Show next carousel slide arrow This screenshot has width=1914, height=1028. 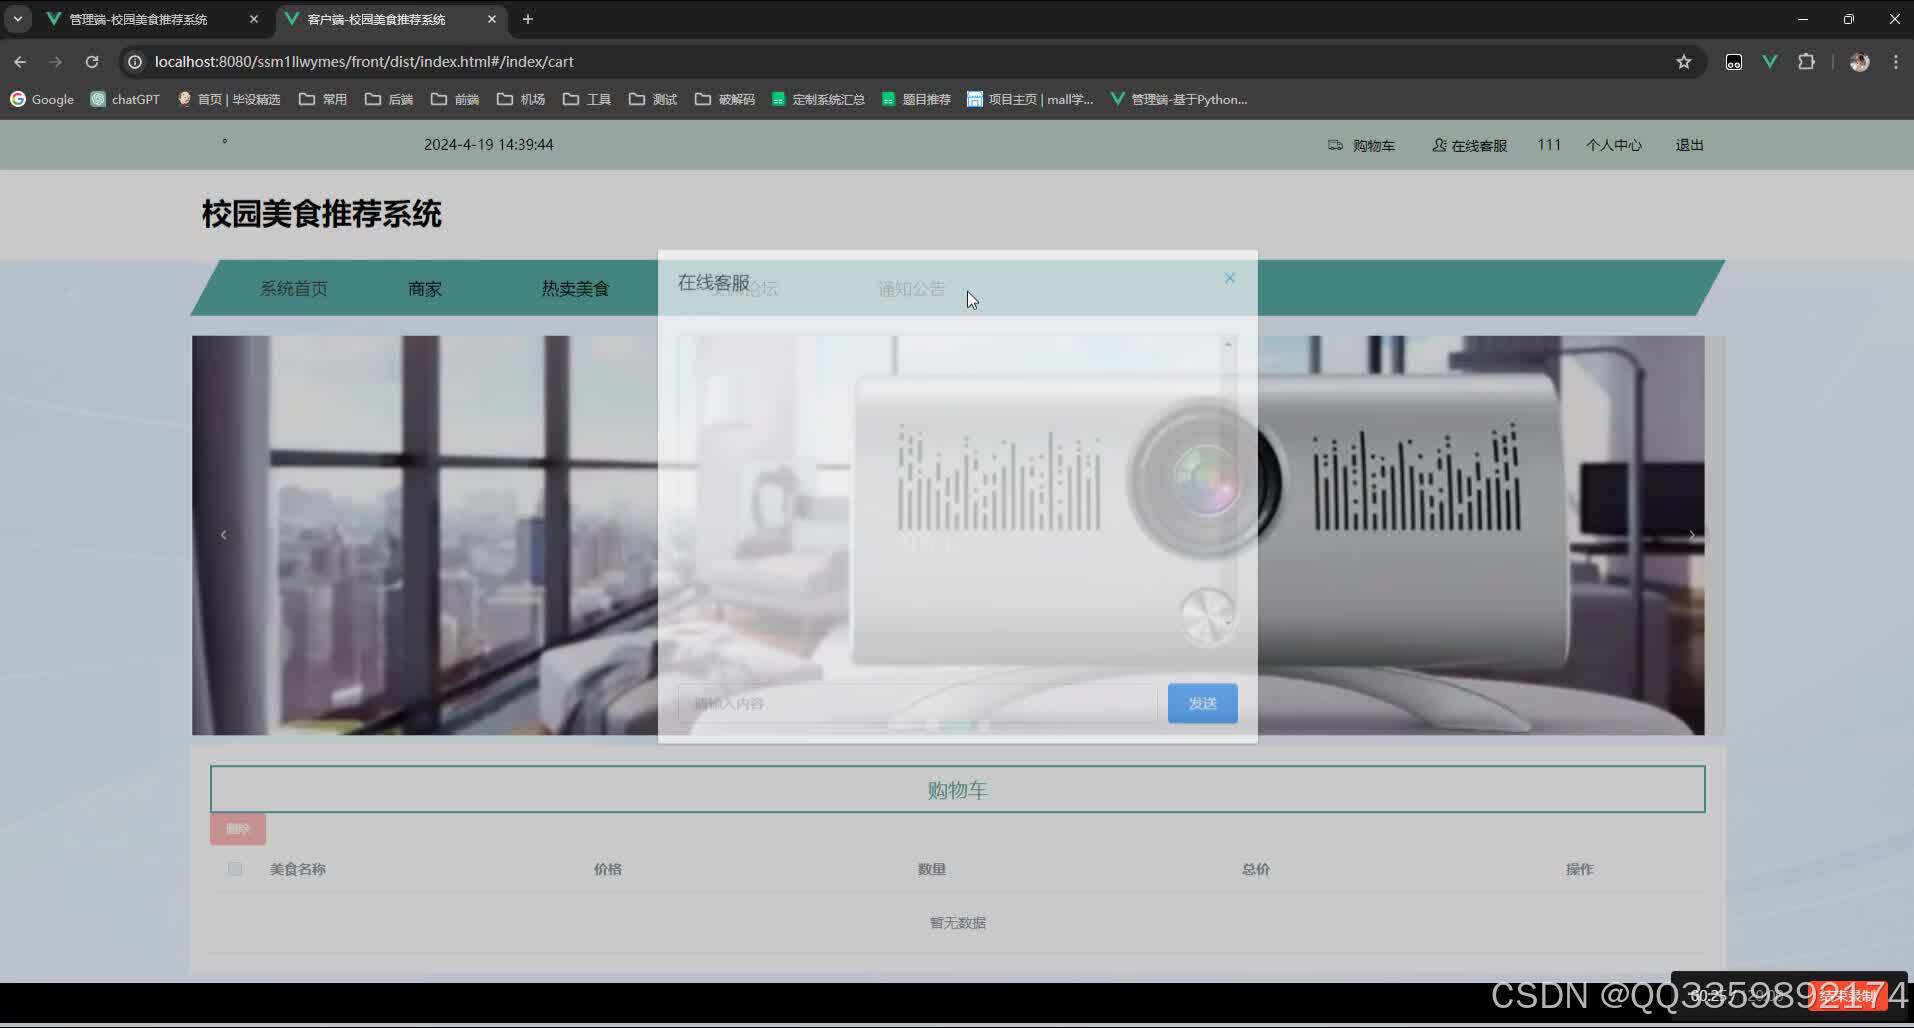[x=1692, y=535]
